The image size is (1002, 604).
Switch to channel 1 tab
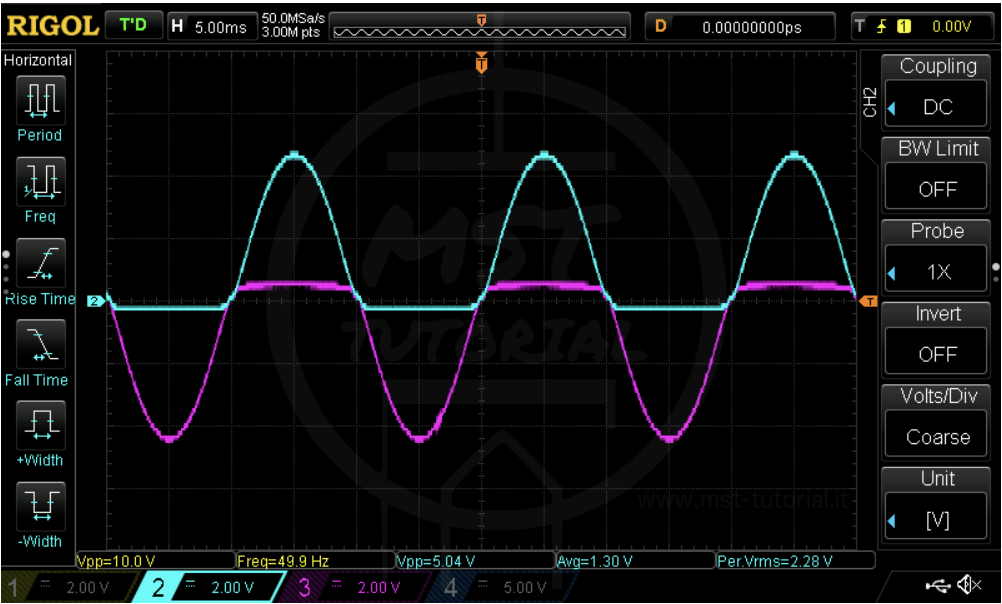click(x=60, y=587)
